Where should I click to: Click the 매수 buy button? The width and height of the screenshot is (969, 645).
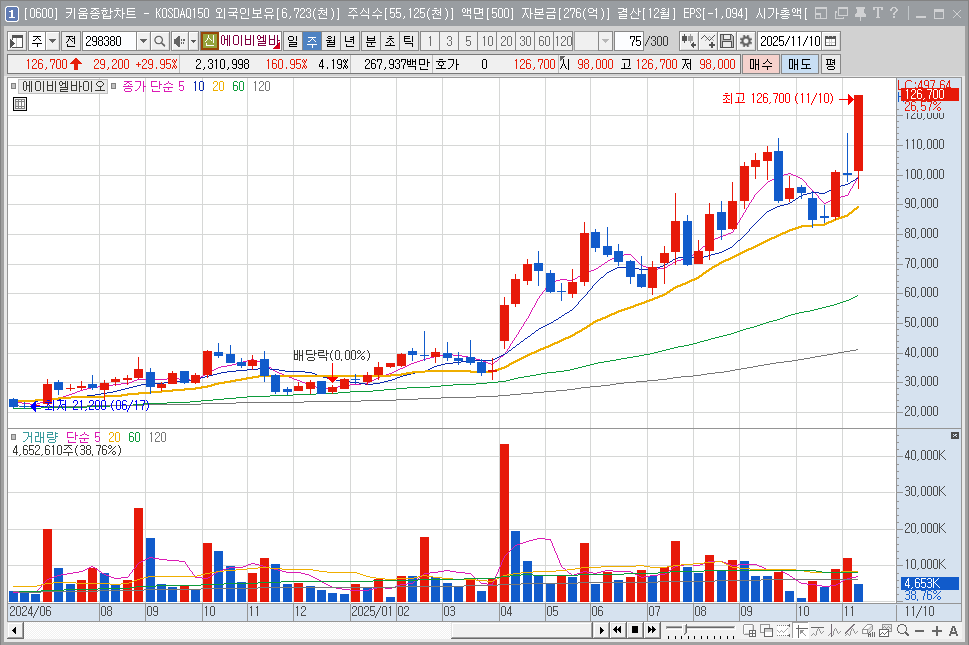pyautogui.click(x=761, y=64)
